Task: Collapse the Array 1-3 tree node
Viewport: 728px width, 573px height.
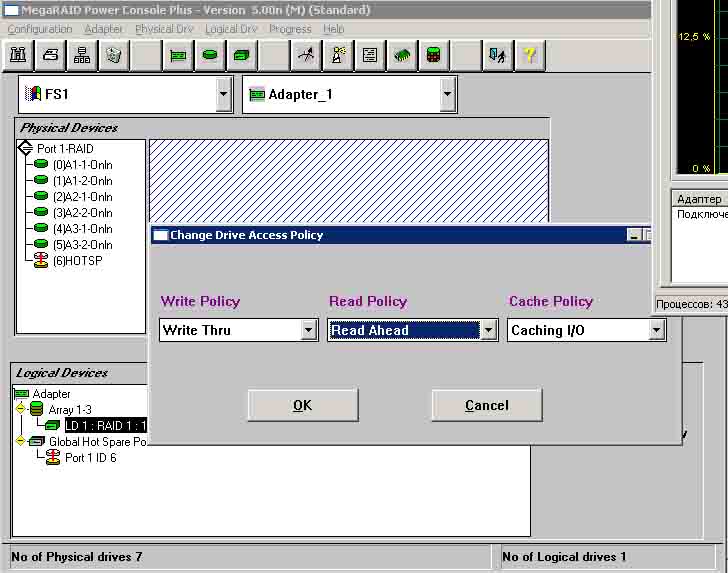Action: point(21,410)
